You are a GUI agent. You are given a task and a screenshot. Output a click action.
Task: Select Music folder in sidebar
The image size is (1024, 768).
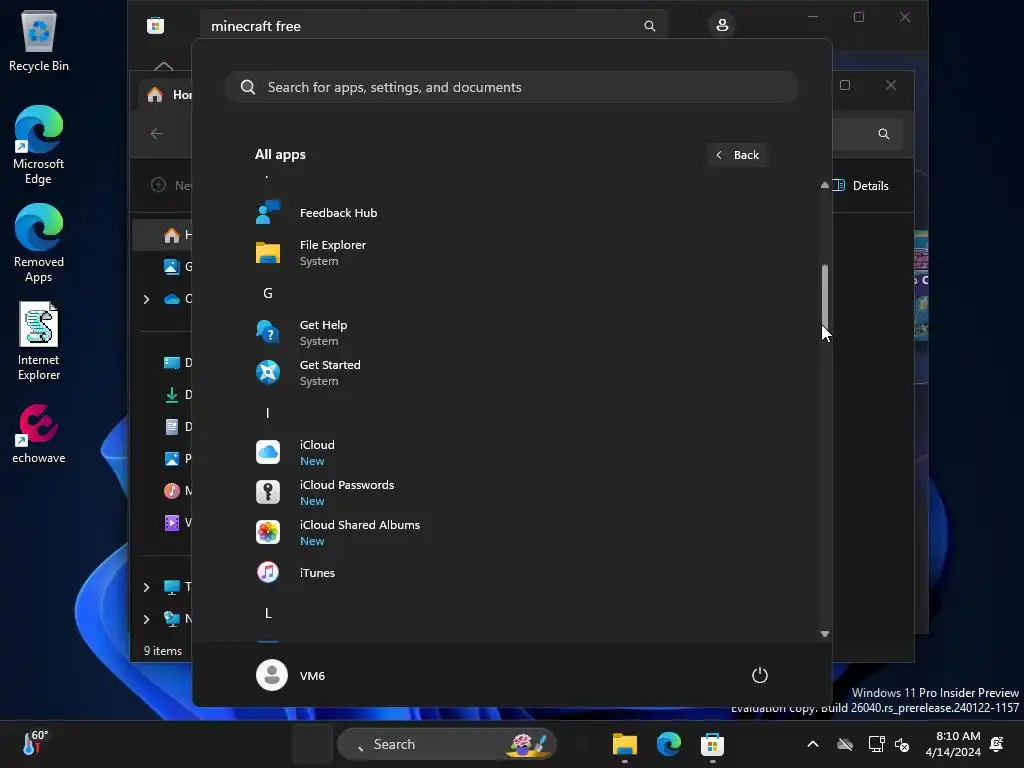click(178, 490)
